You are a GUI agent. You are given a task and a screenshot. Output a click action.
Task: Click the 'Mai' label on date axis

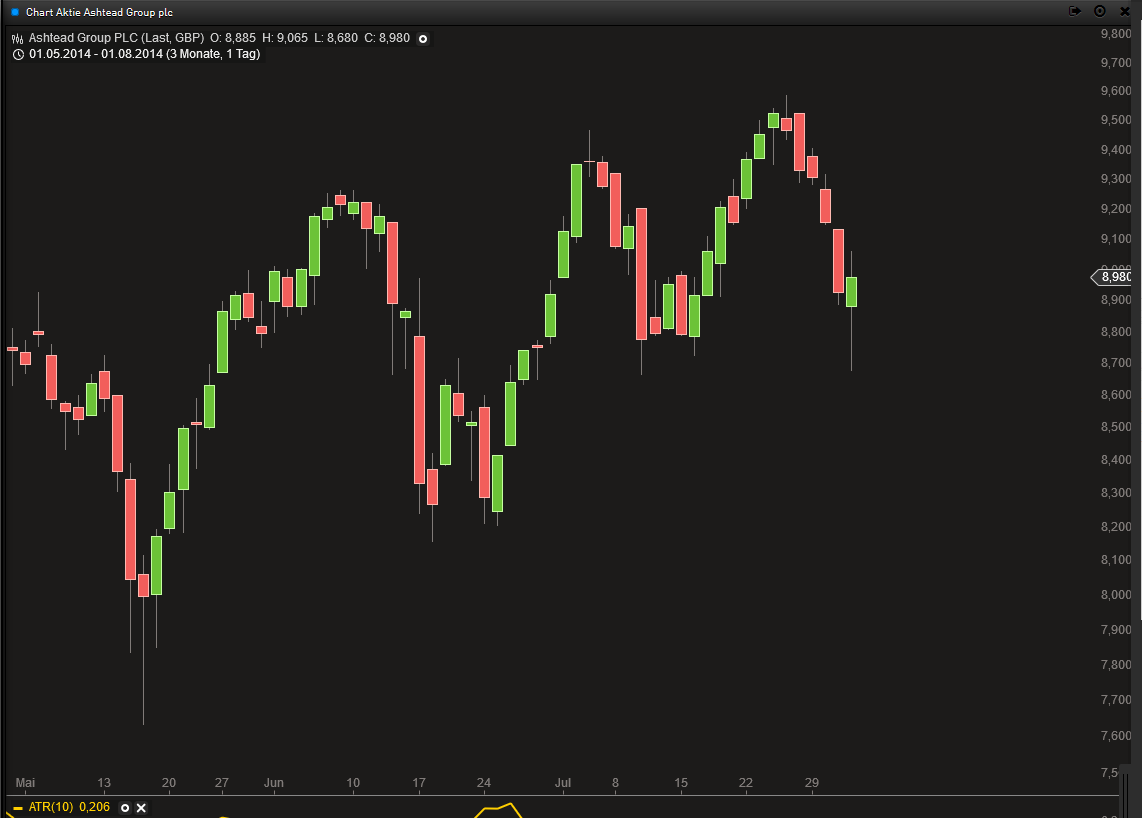(x=25, y=783)
